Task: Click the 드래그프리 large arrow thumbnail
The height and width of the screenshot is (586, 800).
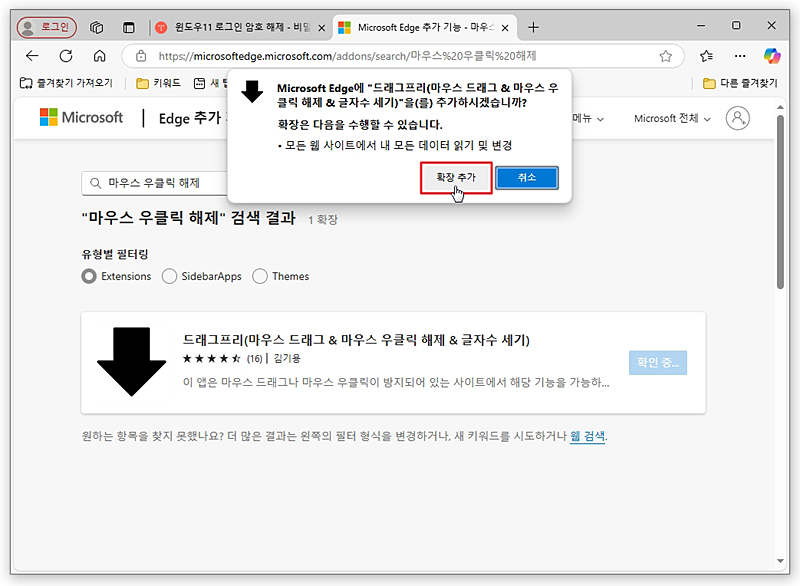Action: 132,362
